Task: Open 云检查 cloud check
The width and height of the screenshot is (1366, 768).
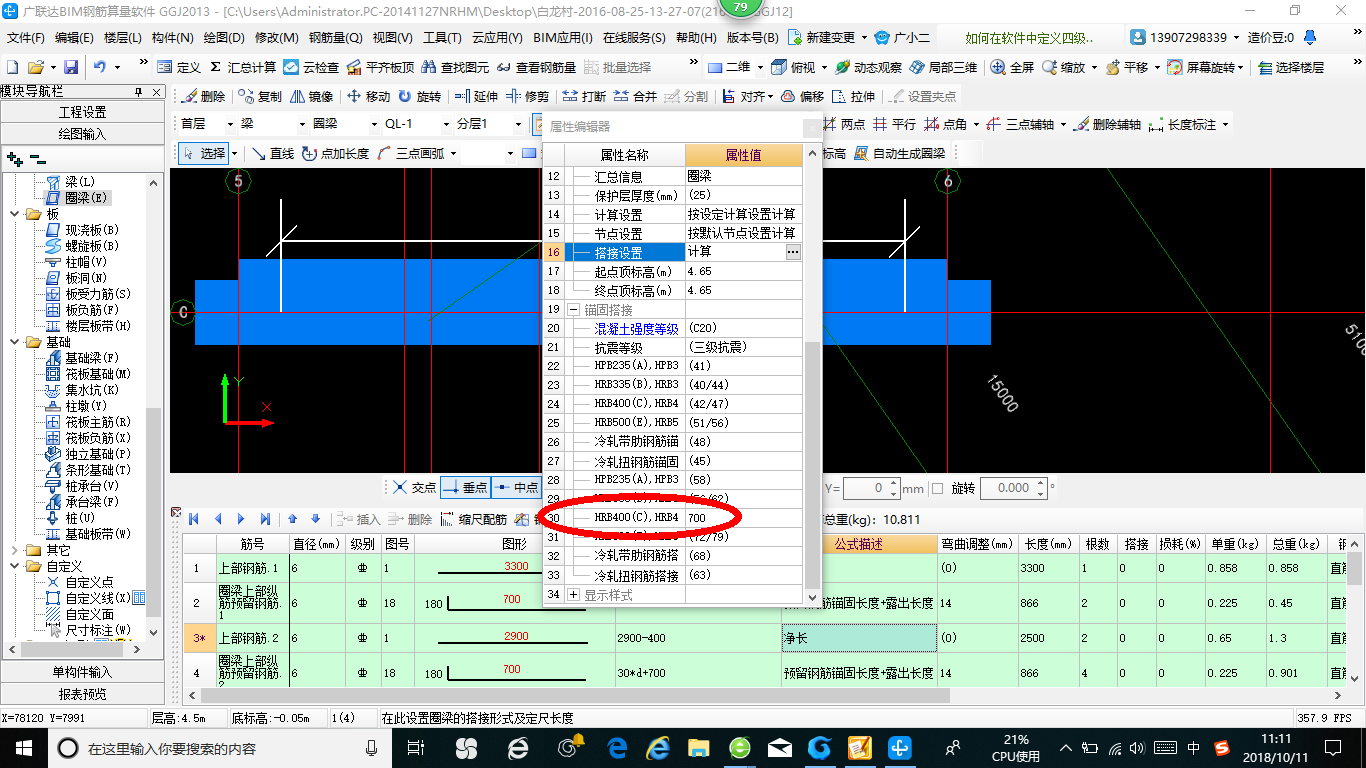Action: tap(311, 67)
